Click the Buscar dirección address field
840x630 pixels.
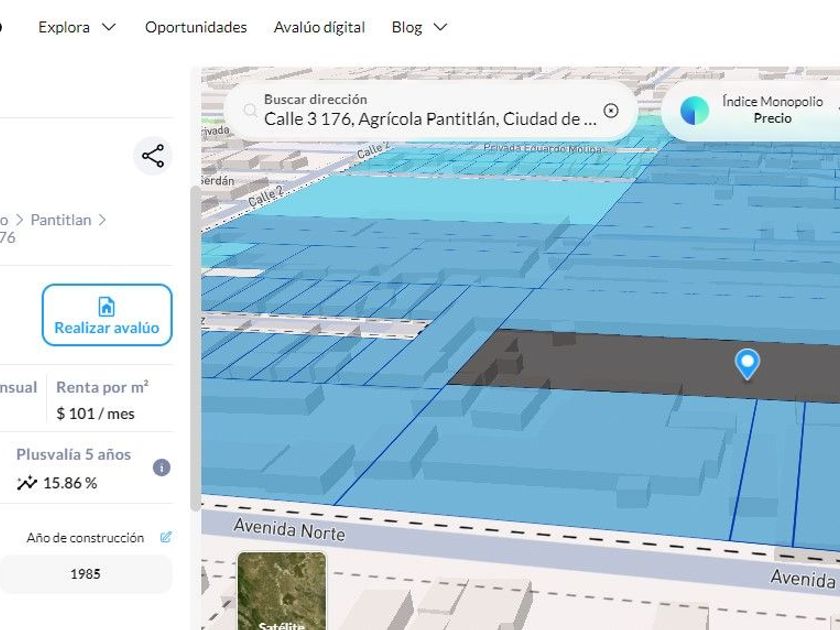coord(430,119)
